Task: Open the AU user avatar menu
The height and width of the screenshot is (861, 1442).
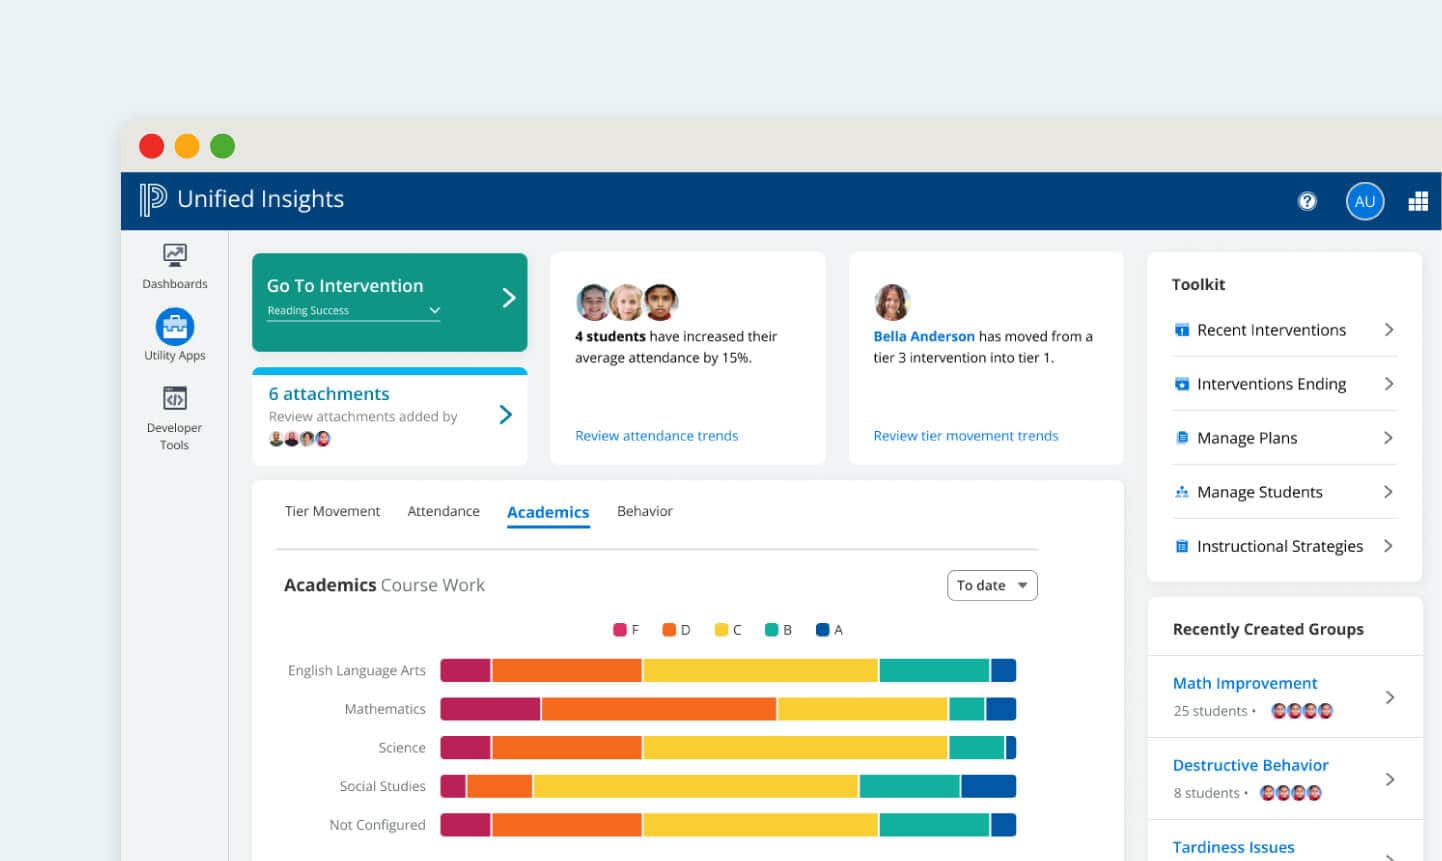Action: pyautogui.click(x=1365, y=201)
